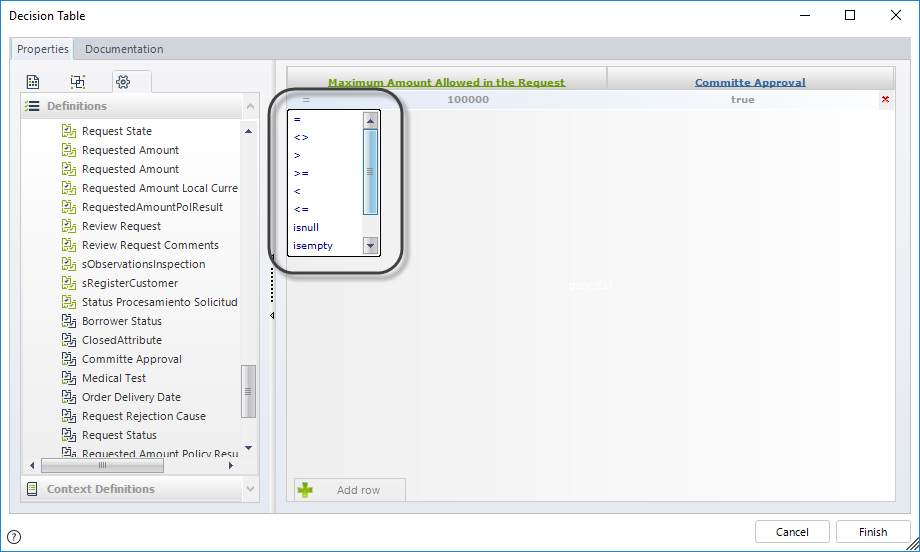Screen dimensions: 920x552
Task: Select Status Procesamiento Solicitud item
Action: 160,302
